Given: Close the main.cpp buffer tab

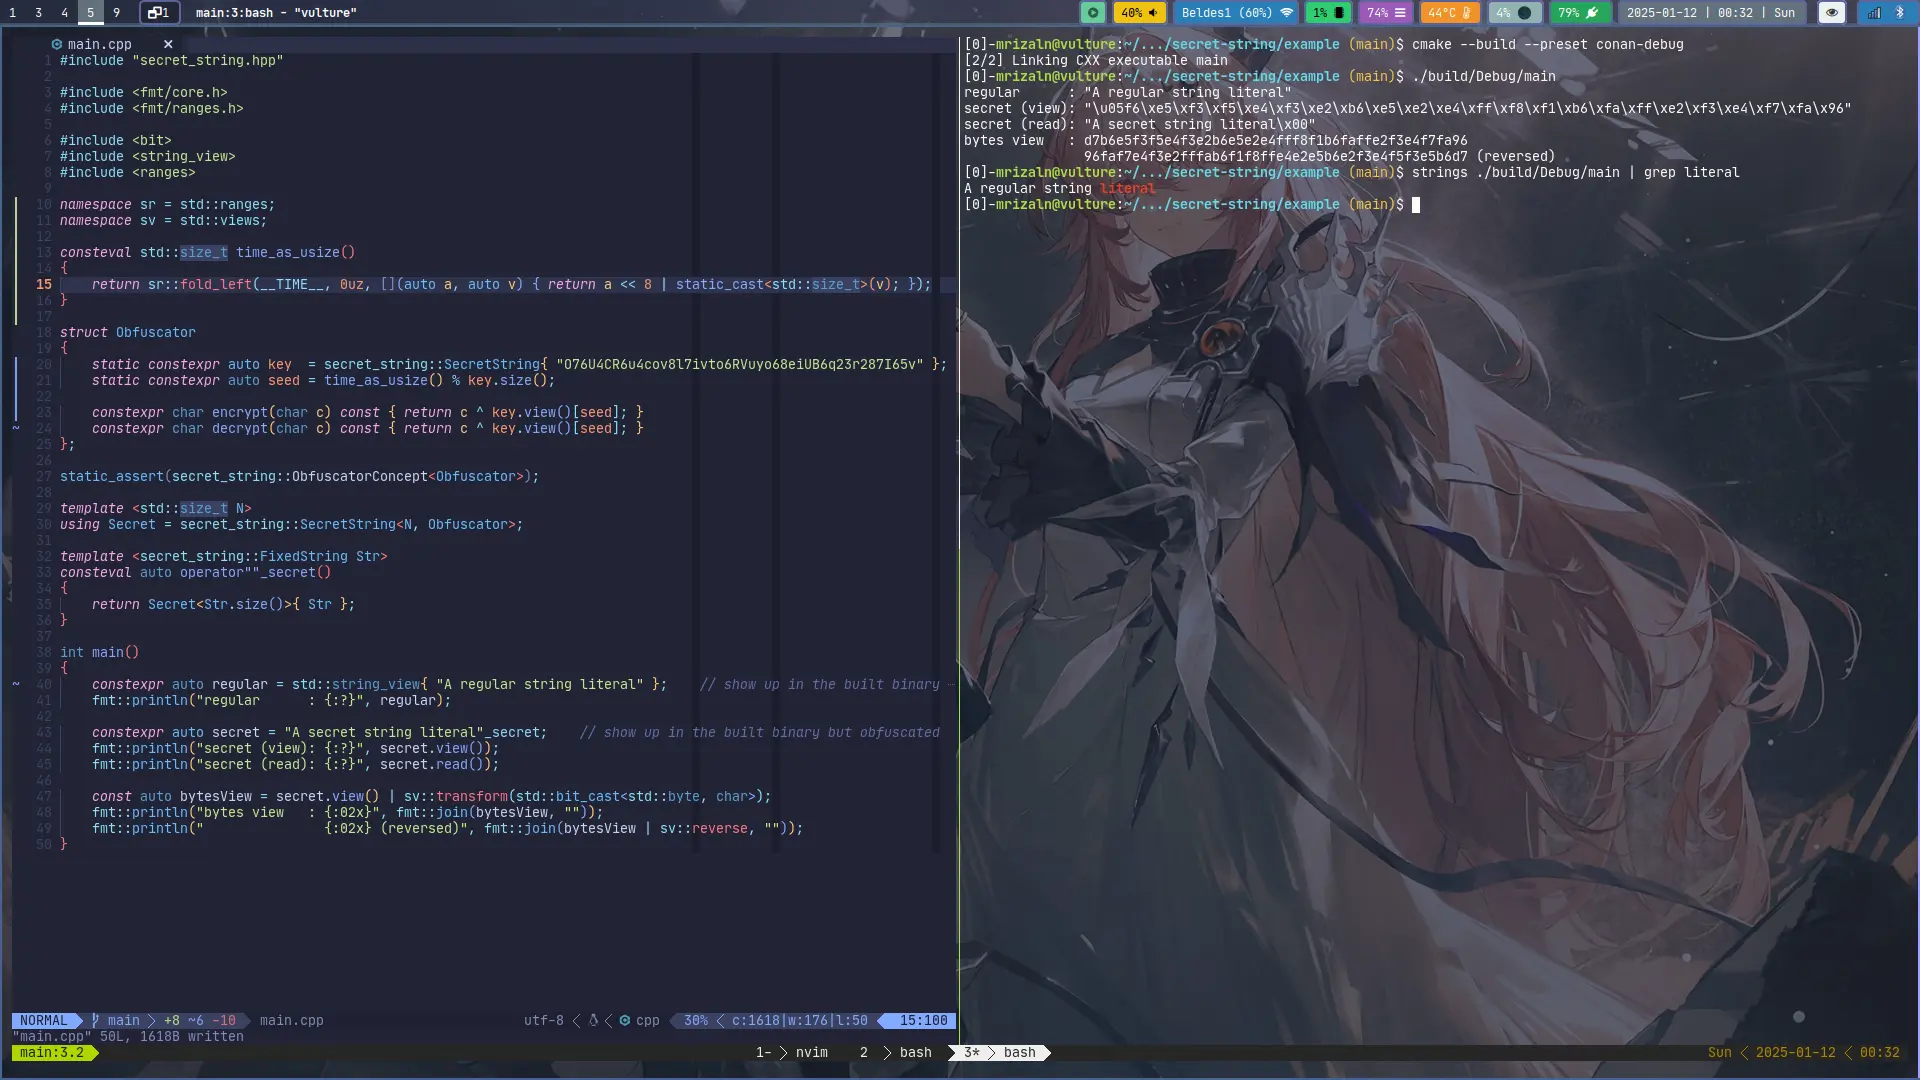Looking at the screenshot, I should [168, 44].
